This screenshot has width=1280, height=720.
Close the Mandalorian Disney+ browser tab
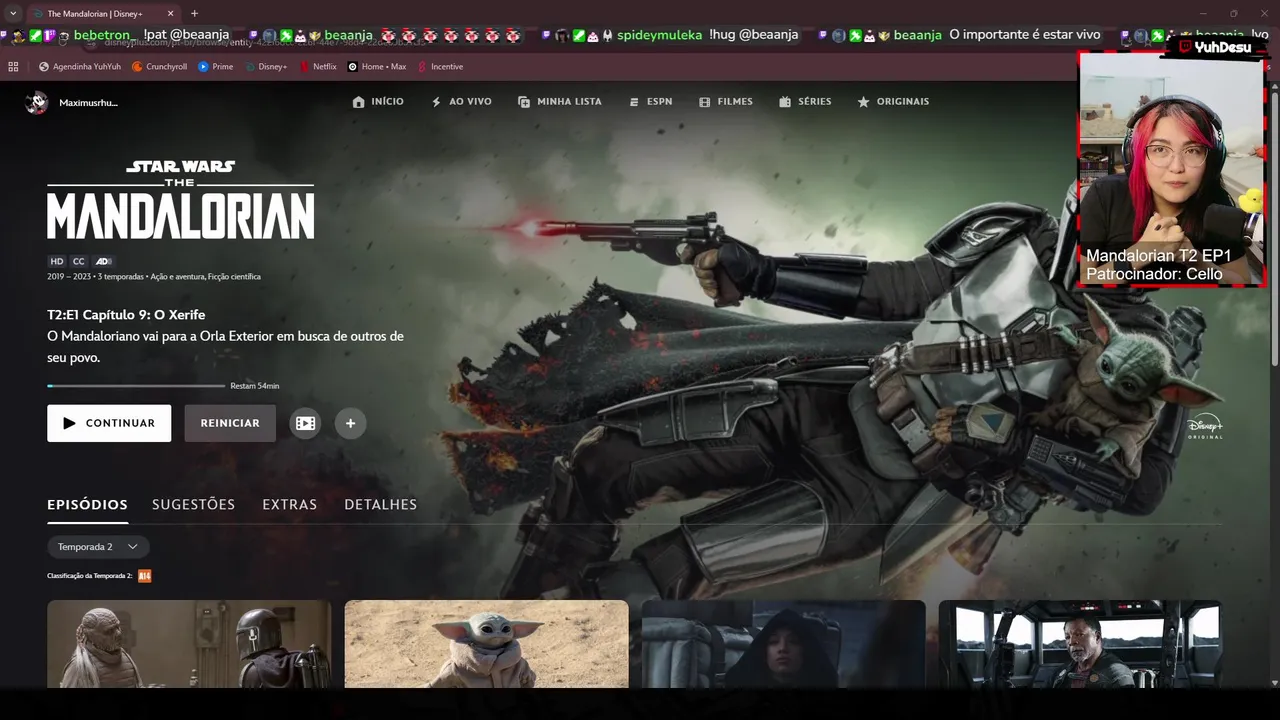click(170, 14)
